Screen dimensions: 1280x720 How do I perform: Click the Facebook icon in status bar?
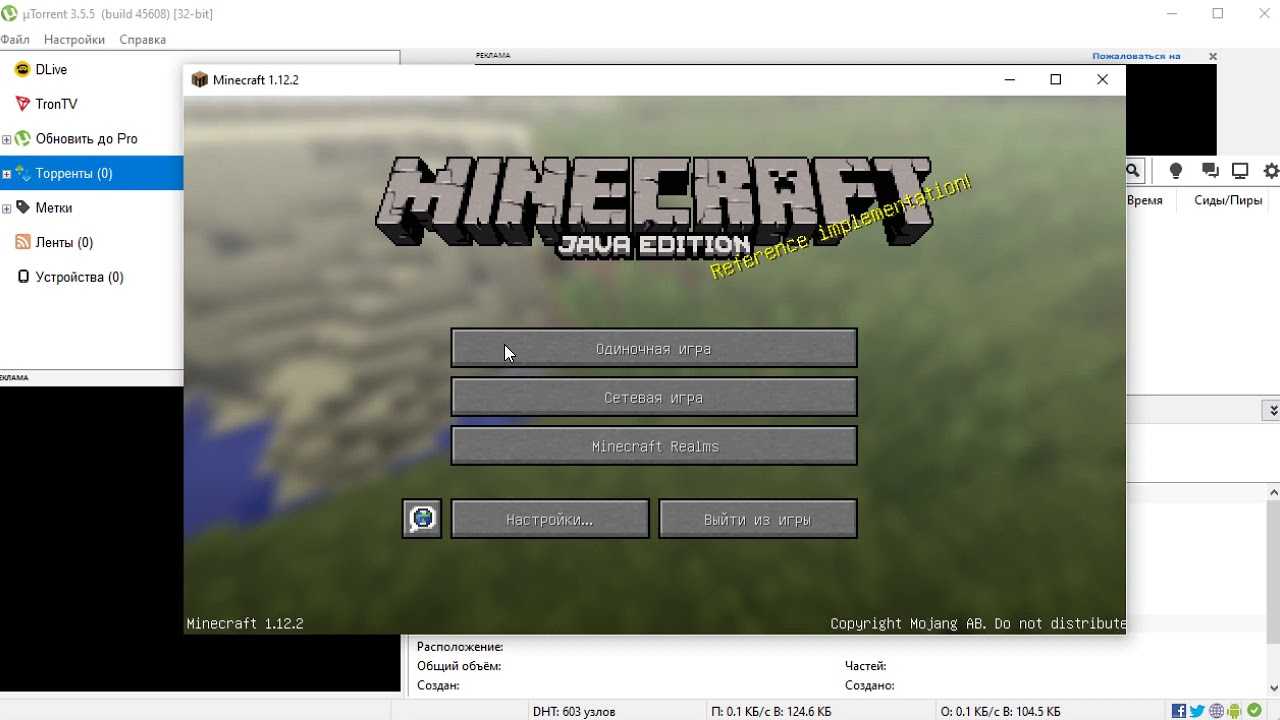coord(1179,711)
